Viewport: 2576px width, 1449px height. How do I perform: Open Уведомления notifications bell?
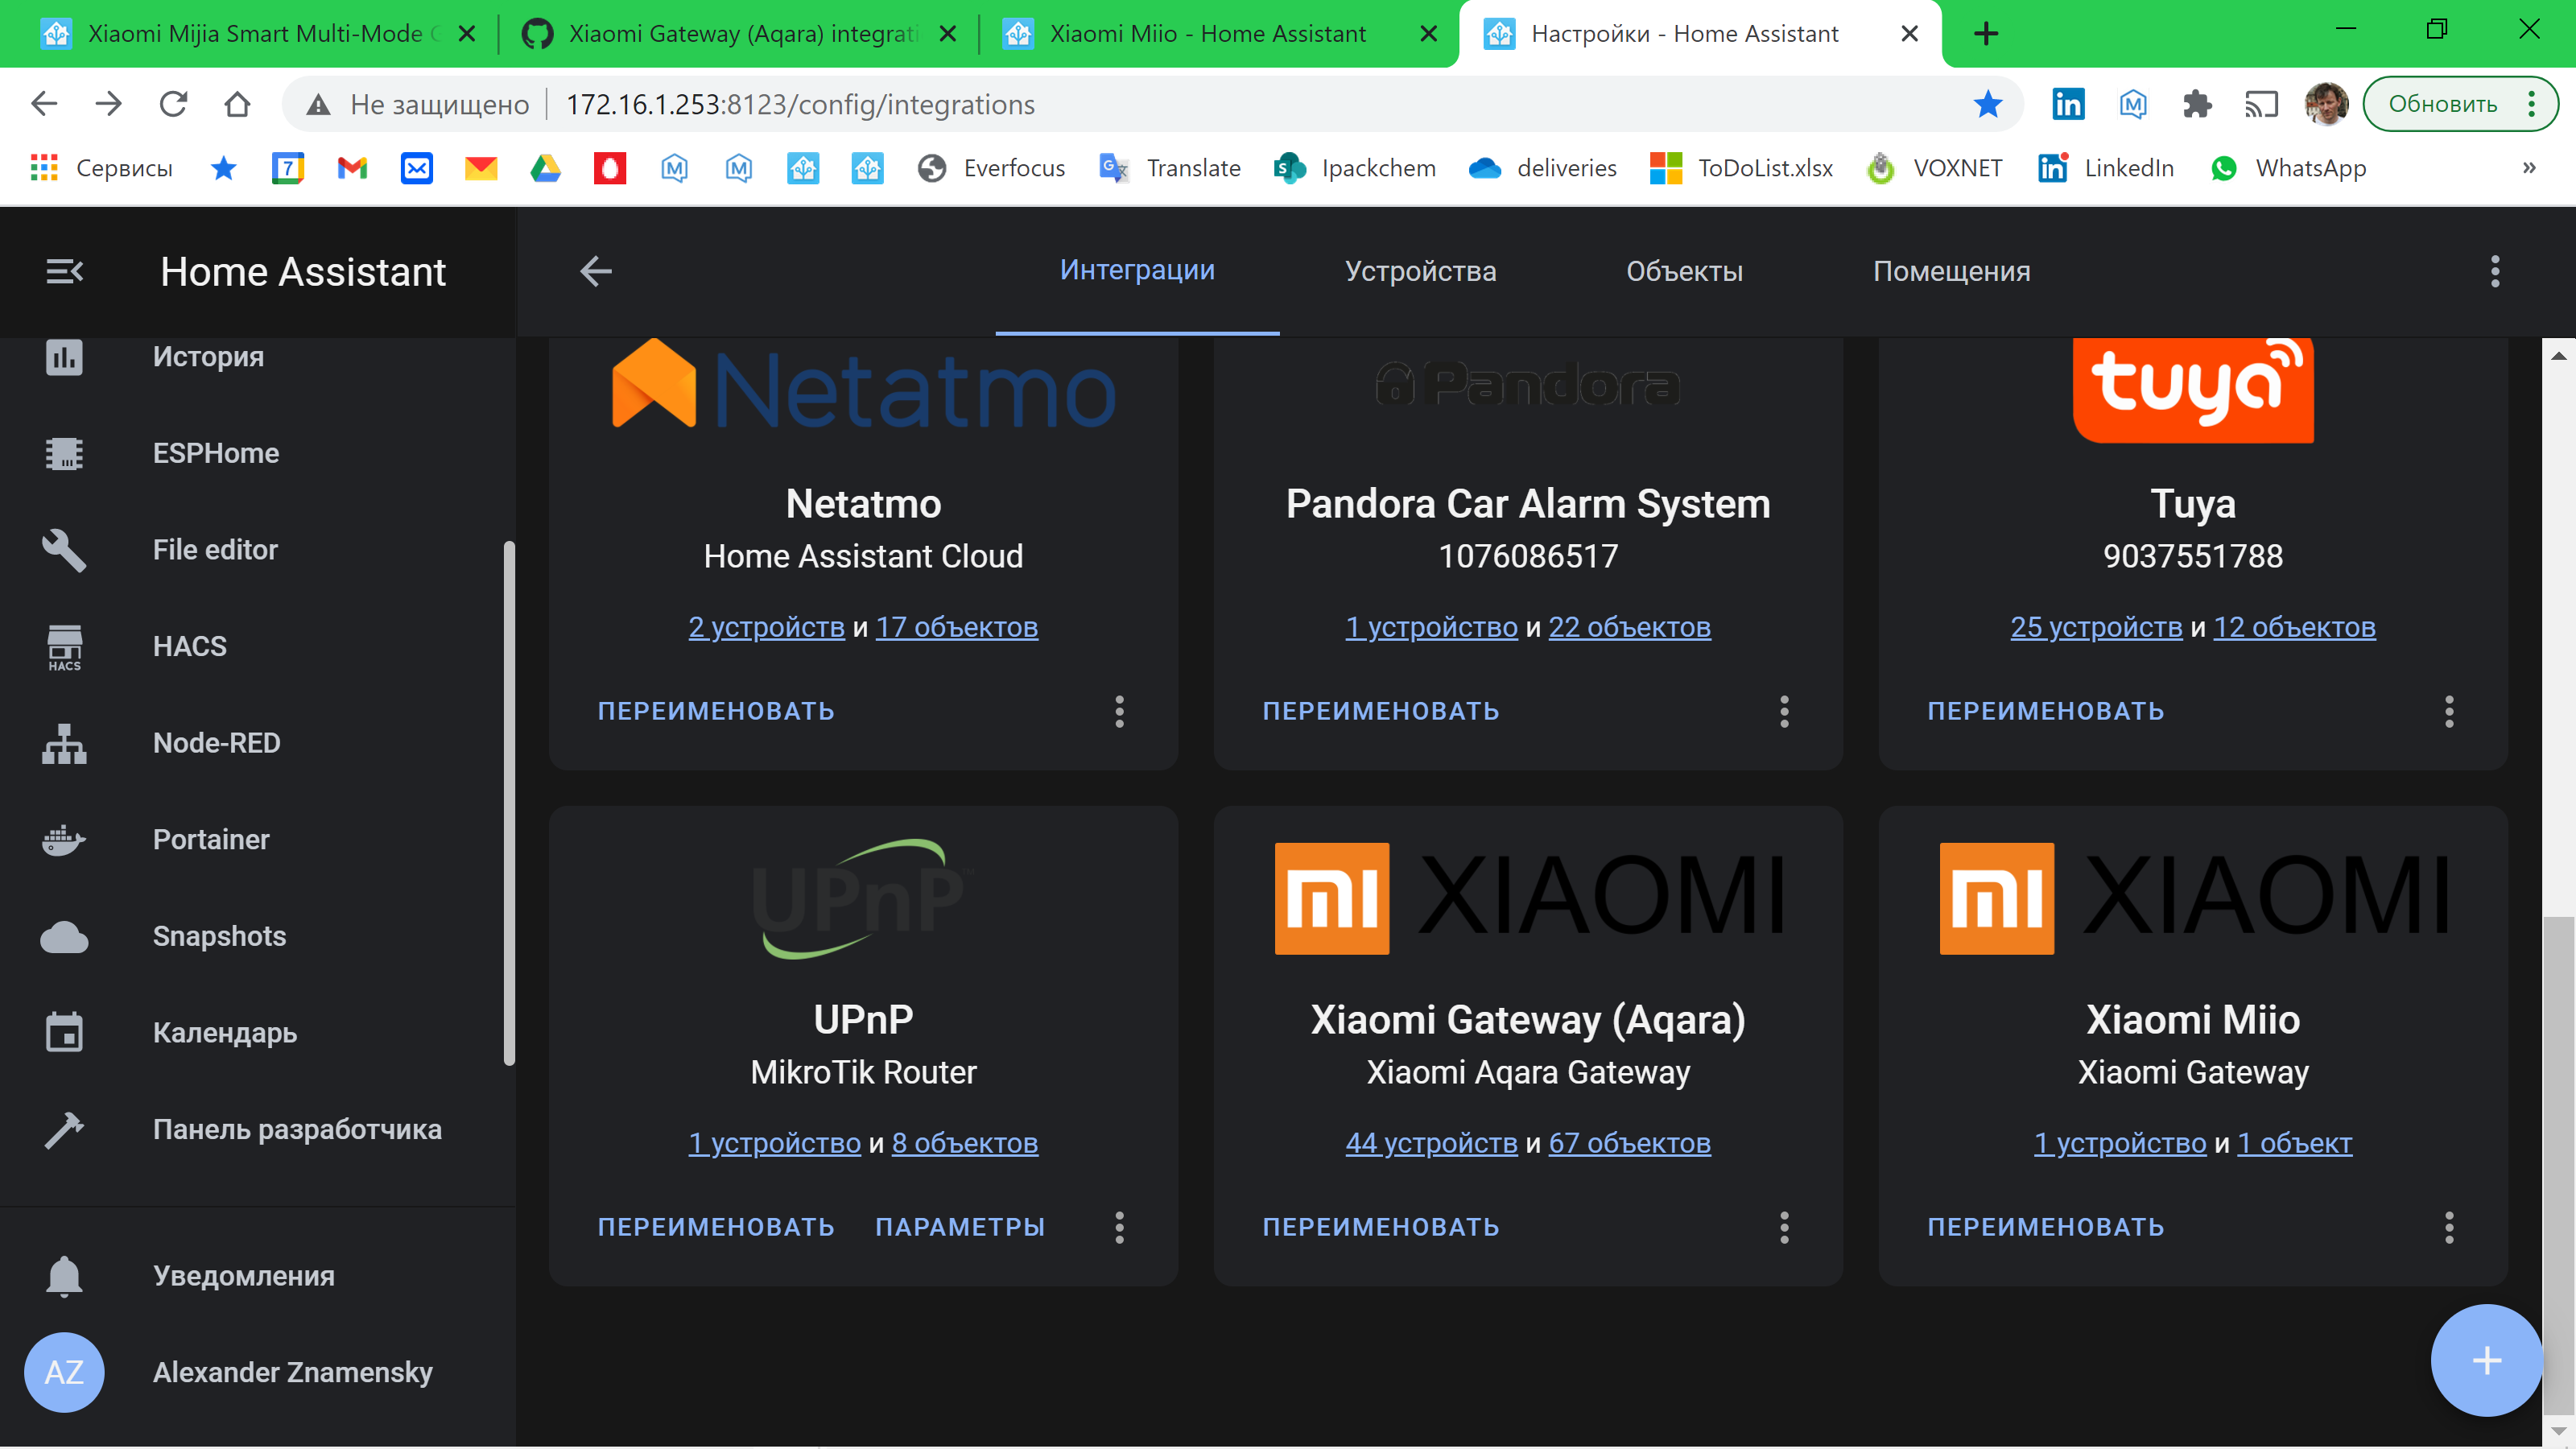pyautogui.click(x=64, y=1276)
